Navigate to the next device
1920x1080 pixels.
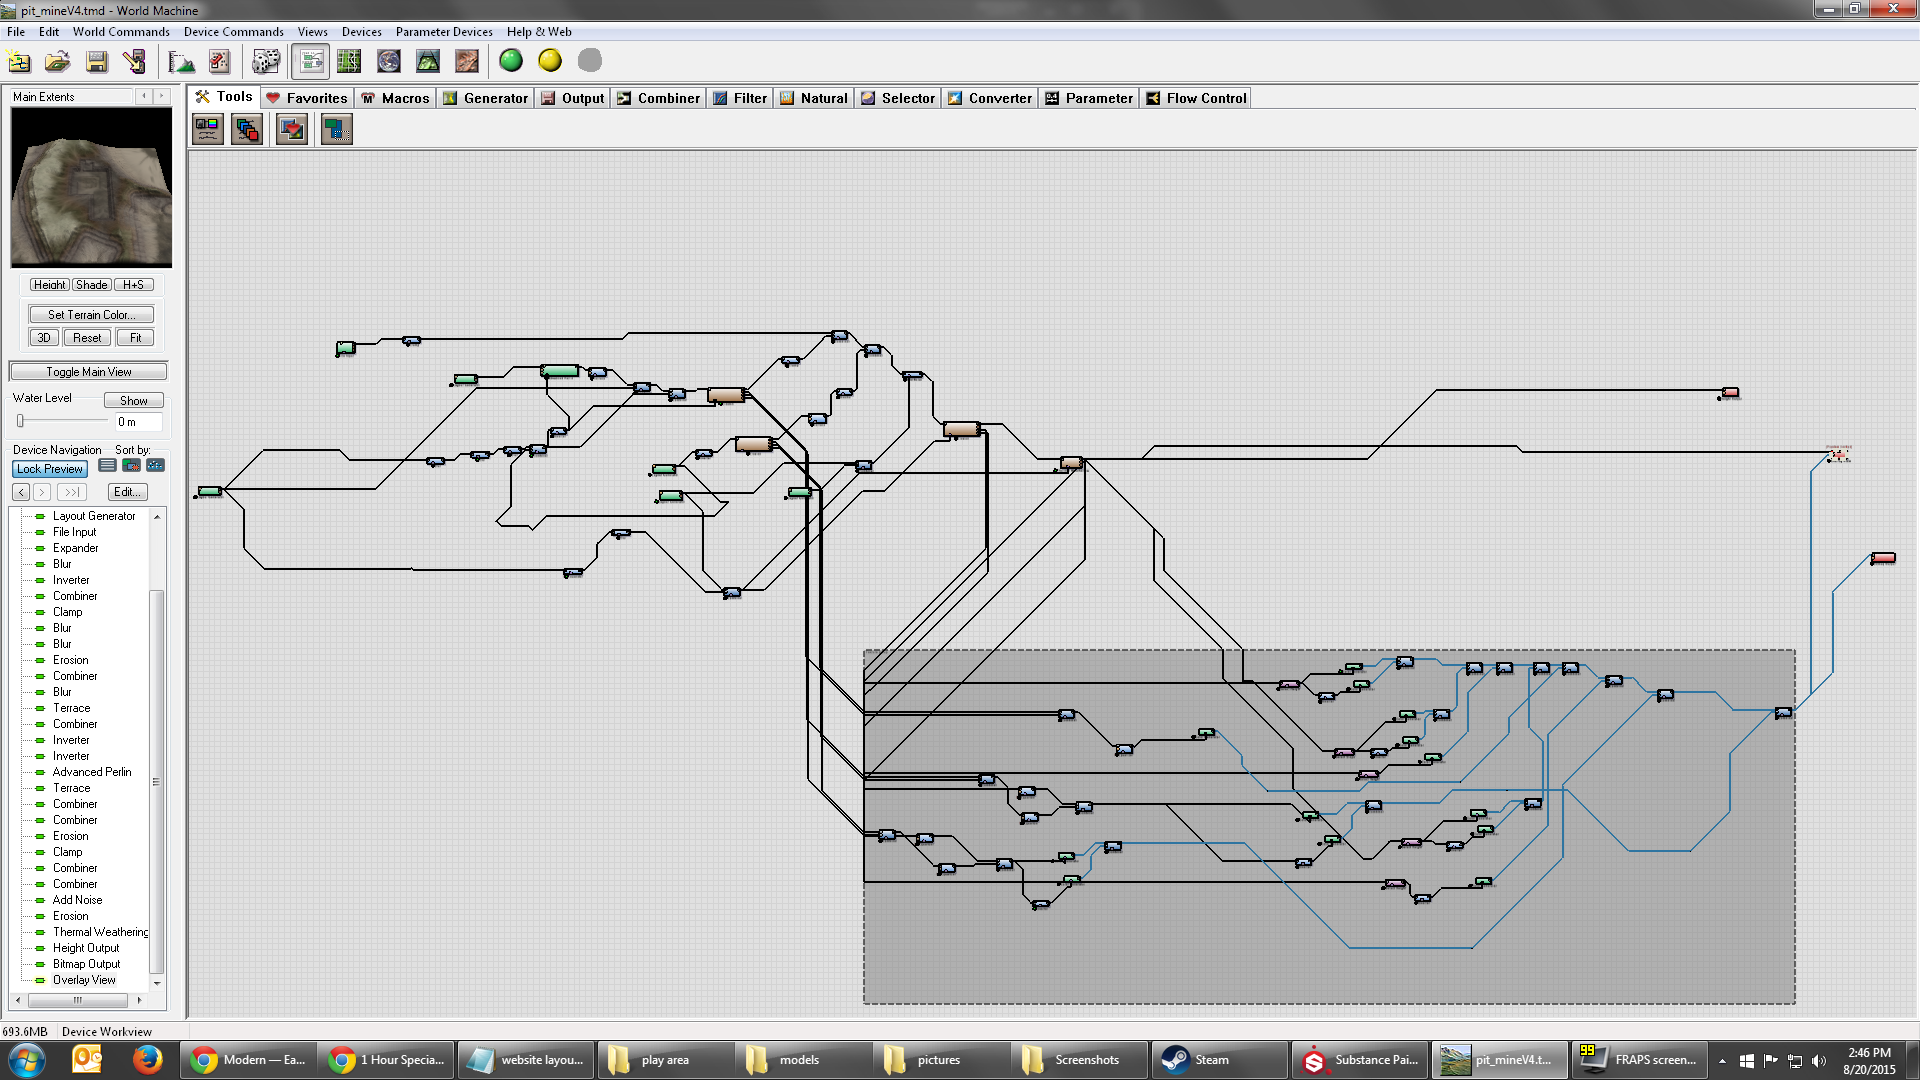pos(42,492)
